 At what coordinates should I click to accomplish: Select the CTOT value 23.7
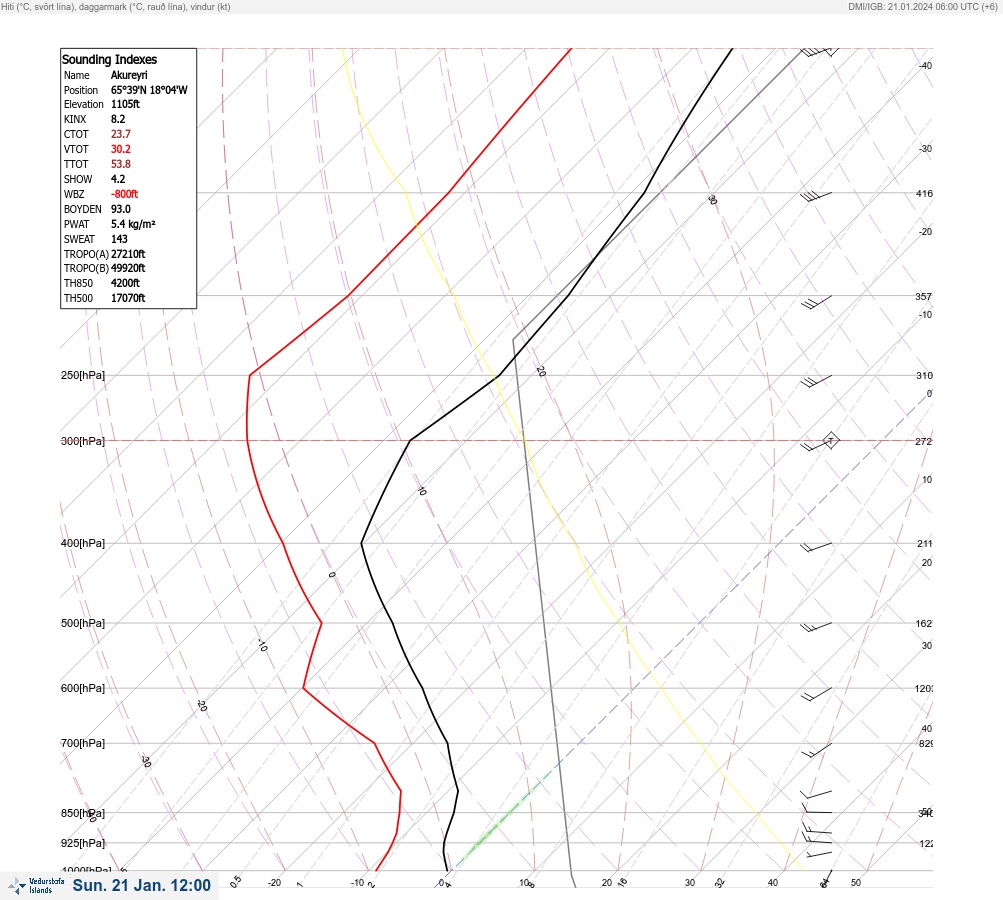click(x=121, y=134)
